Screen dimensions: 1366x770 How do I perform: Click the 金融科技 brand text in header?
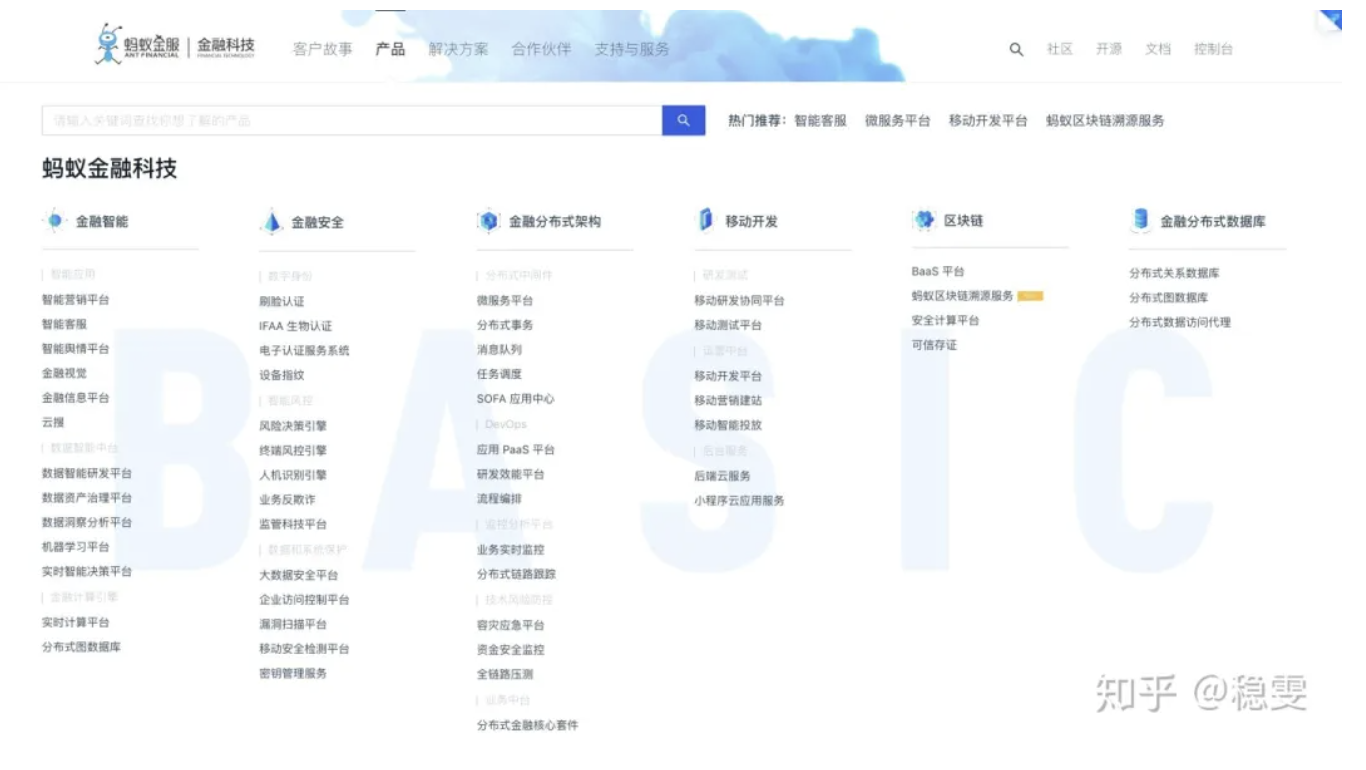226,45
